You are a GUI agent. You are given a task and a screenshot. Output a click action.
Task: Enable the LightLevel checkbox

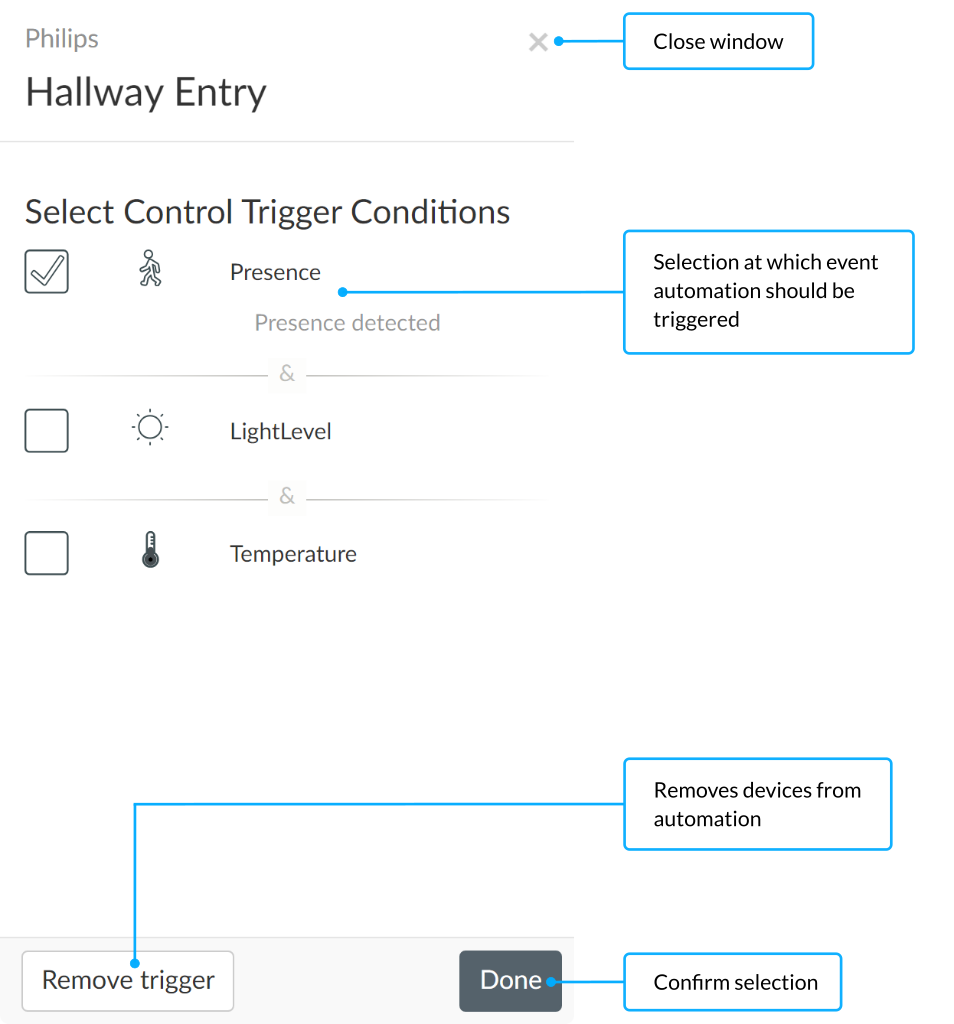pyautogui.click(x=46, y=431)
